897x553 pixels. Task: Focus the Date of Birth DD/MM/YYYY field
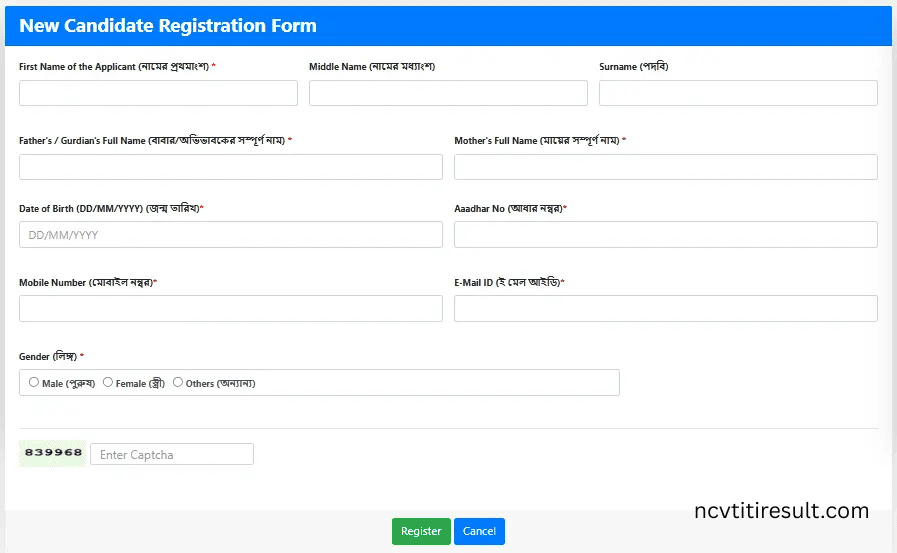coord(230,235)
